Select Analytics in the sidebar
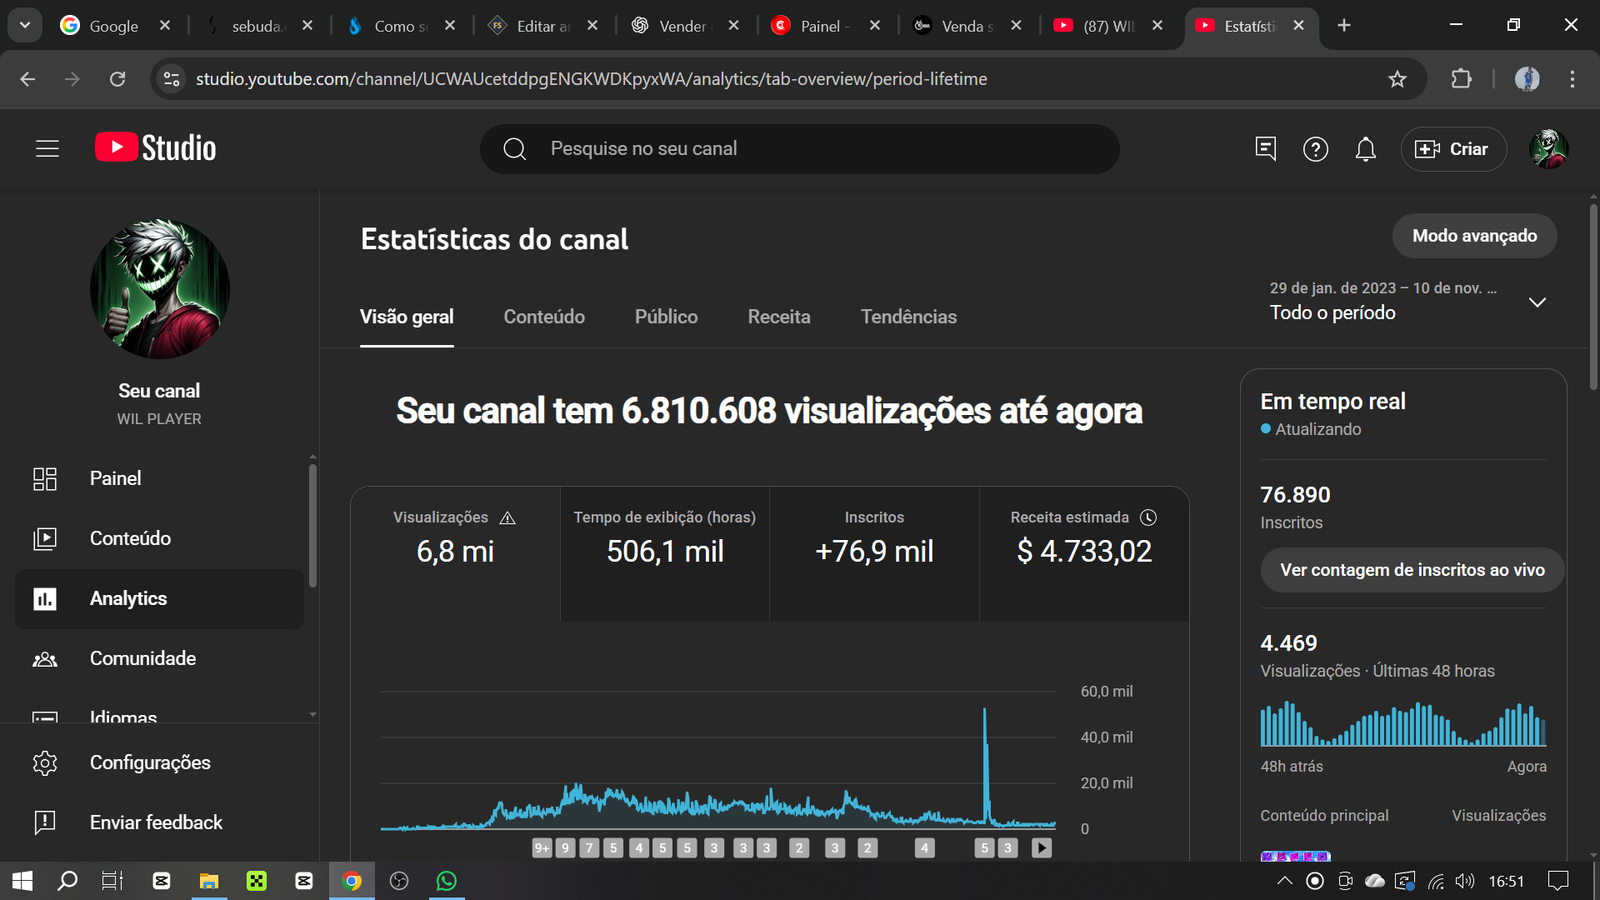Screen dimensions: 1600x900 point(160,598)
